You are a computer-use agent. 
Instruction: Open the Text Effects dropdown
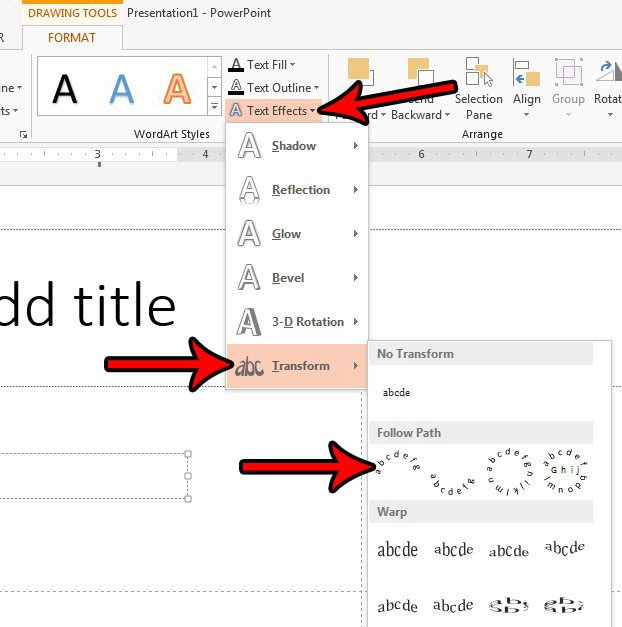(x=273, y=110)
